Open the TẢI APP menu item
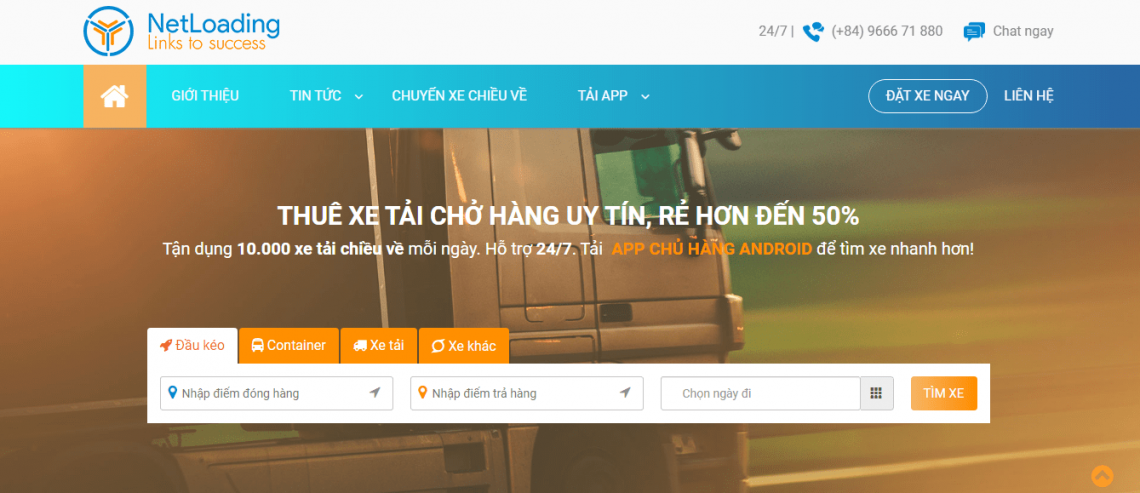The image size is (1140, 493). click(x=603, y=96)
